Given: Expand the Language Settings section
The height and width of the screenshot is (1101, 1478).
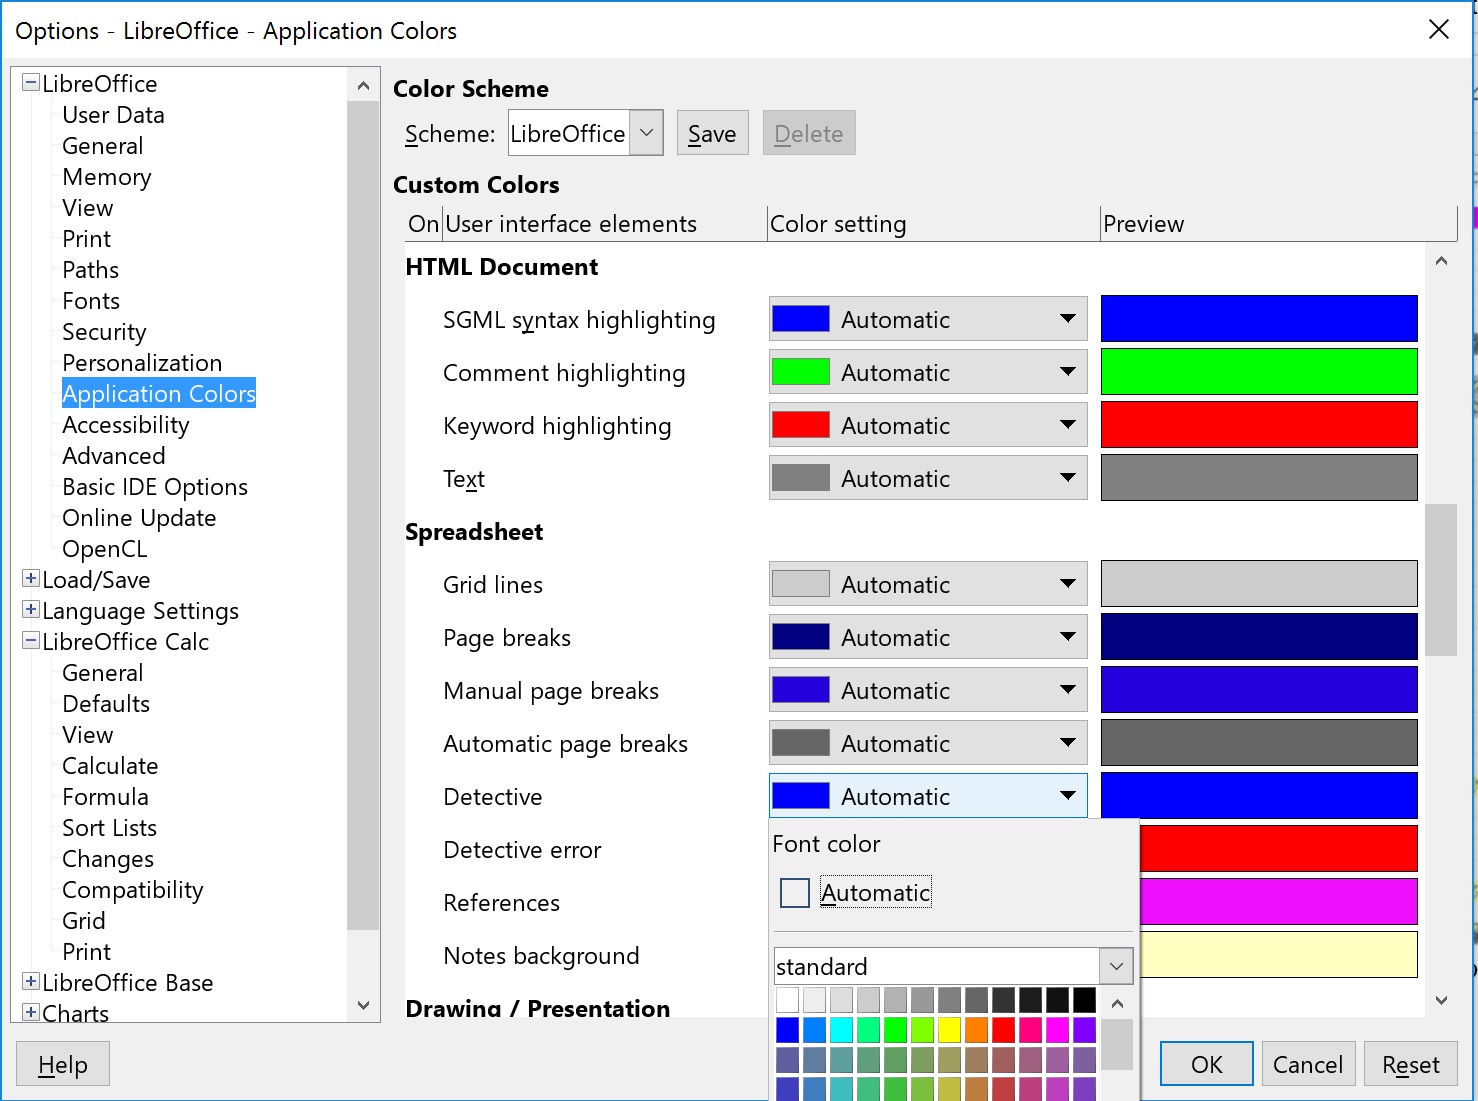Looking at the screenshot, I should [31, 610].
